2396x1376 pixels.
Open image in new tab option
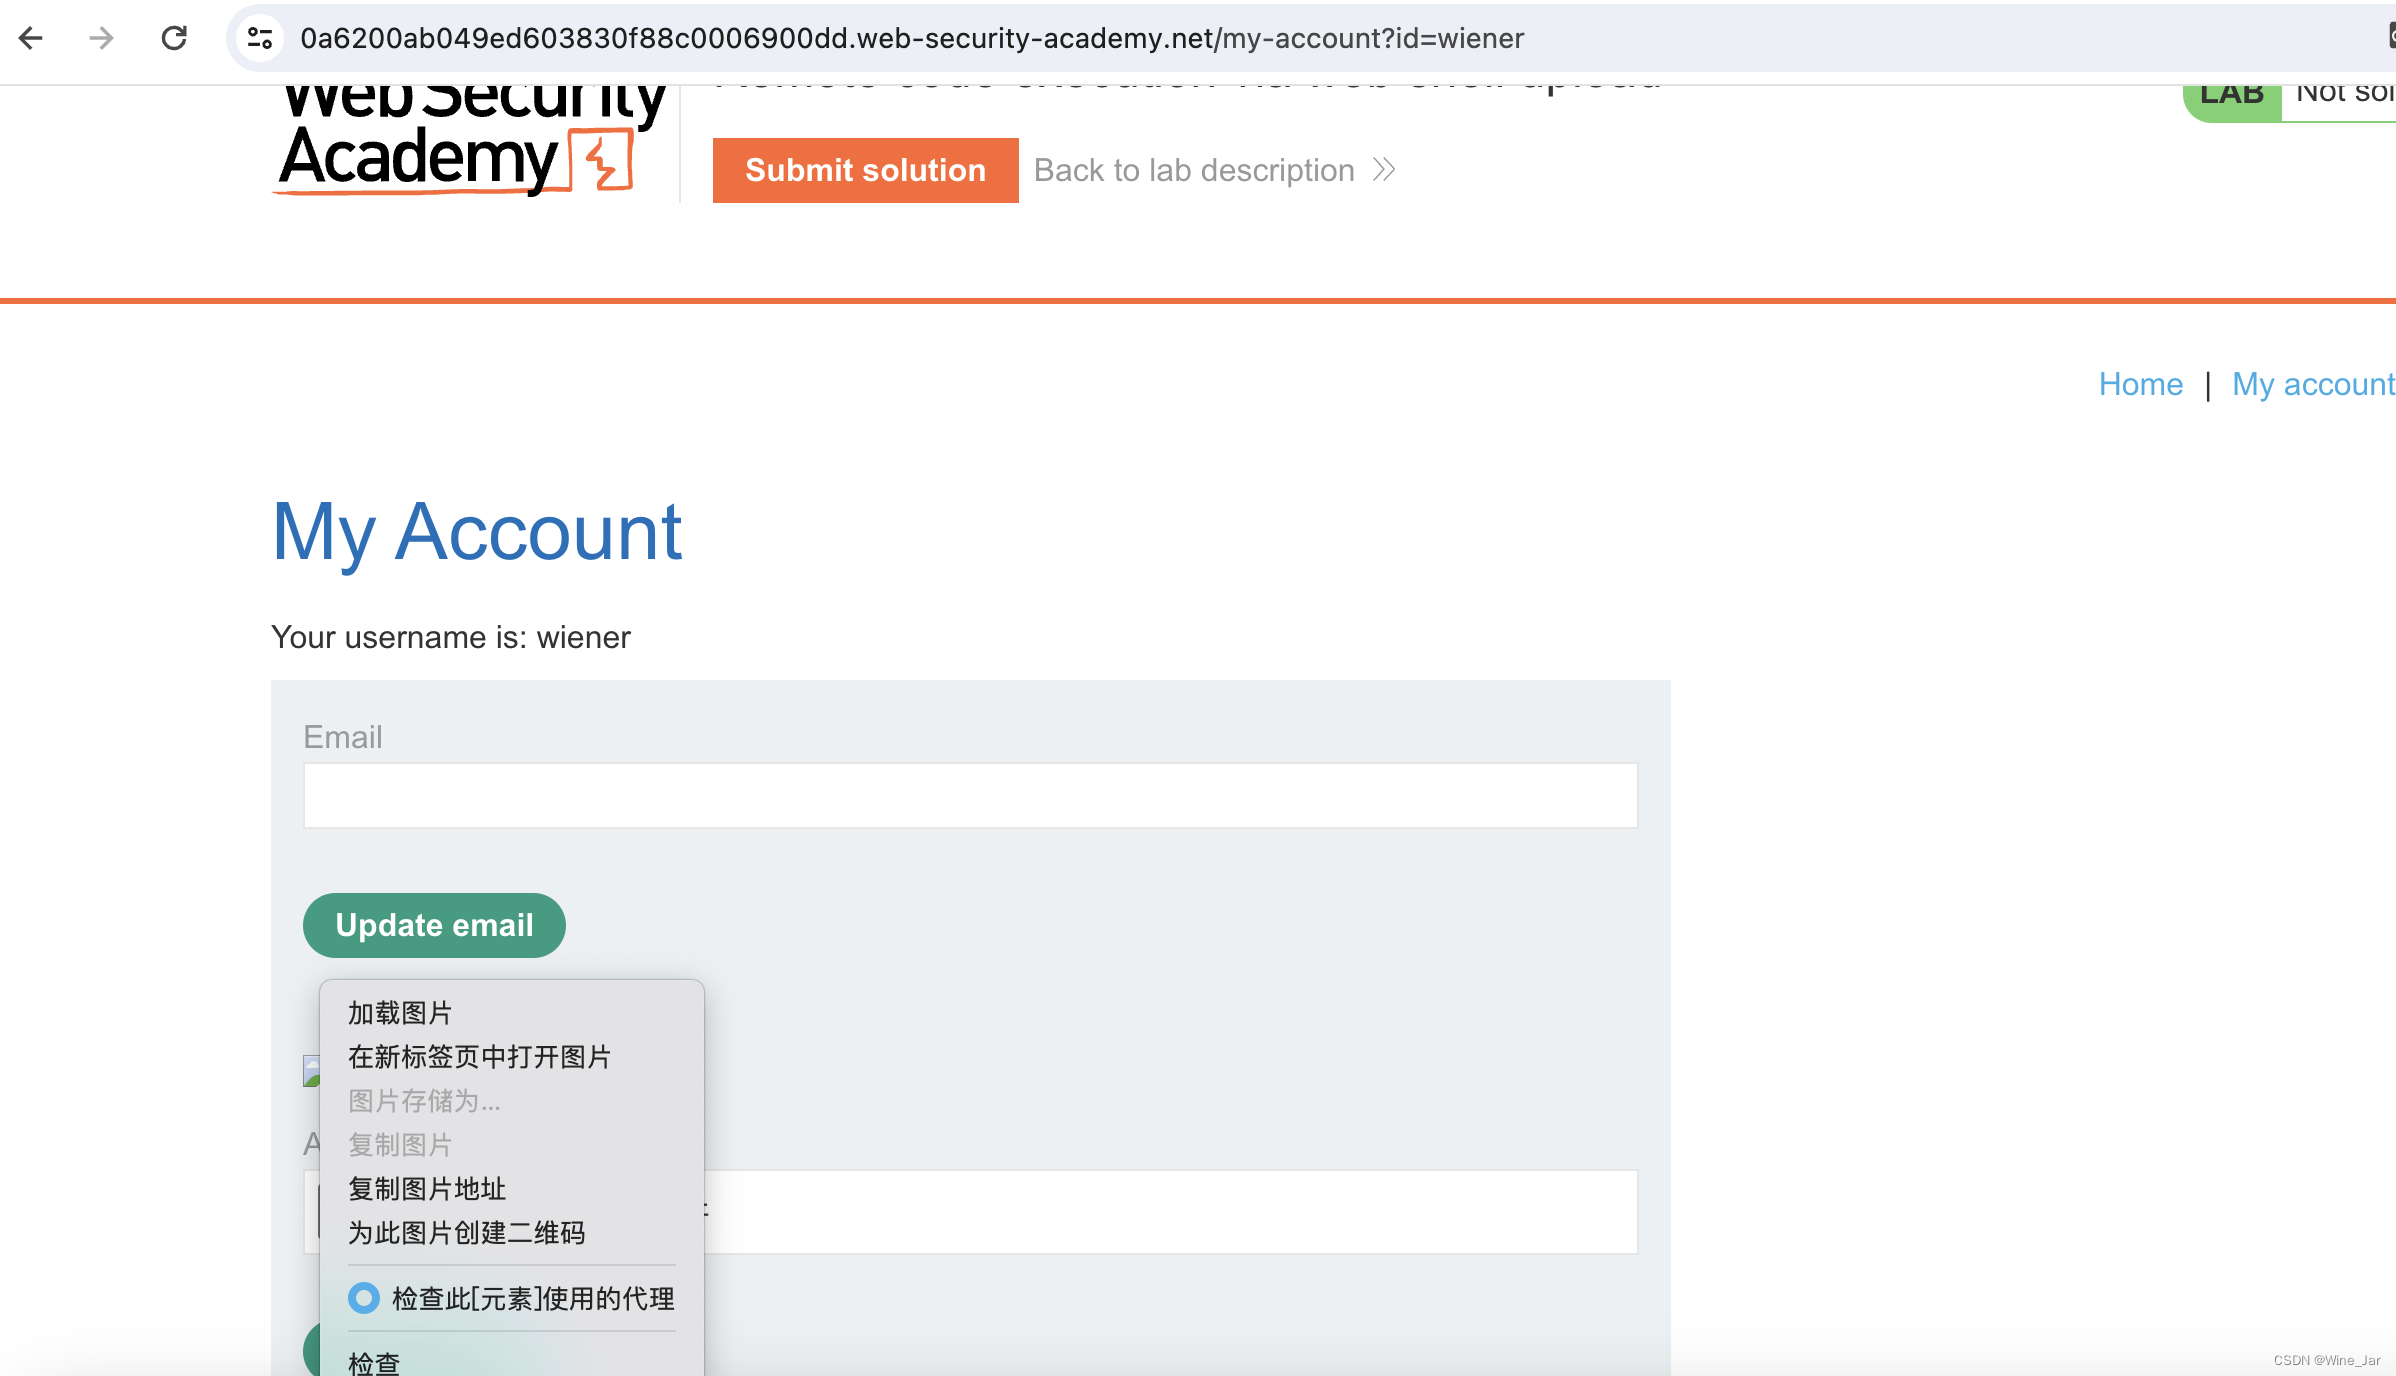[479, 1057]
